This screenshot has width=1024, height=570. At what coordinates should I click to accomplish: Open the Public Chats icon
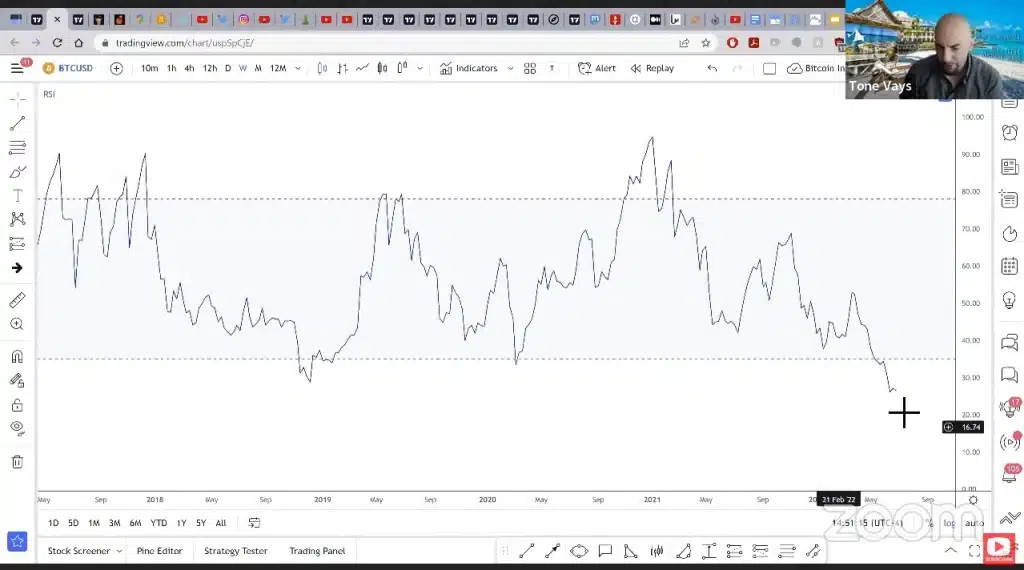click(x=1010, y=341)
